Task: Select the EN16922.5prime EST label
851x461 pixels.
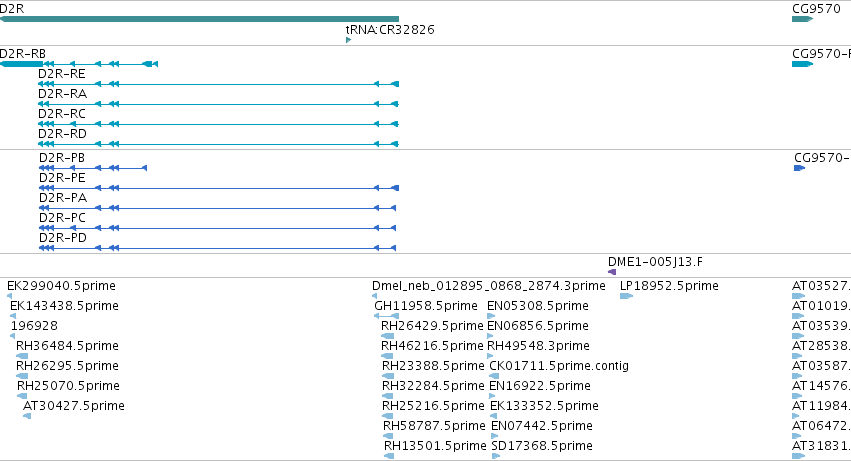Action: click(540, 386)
